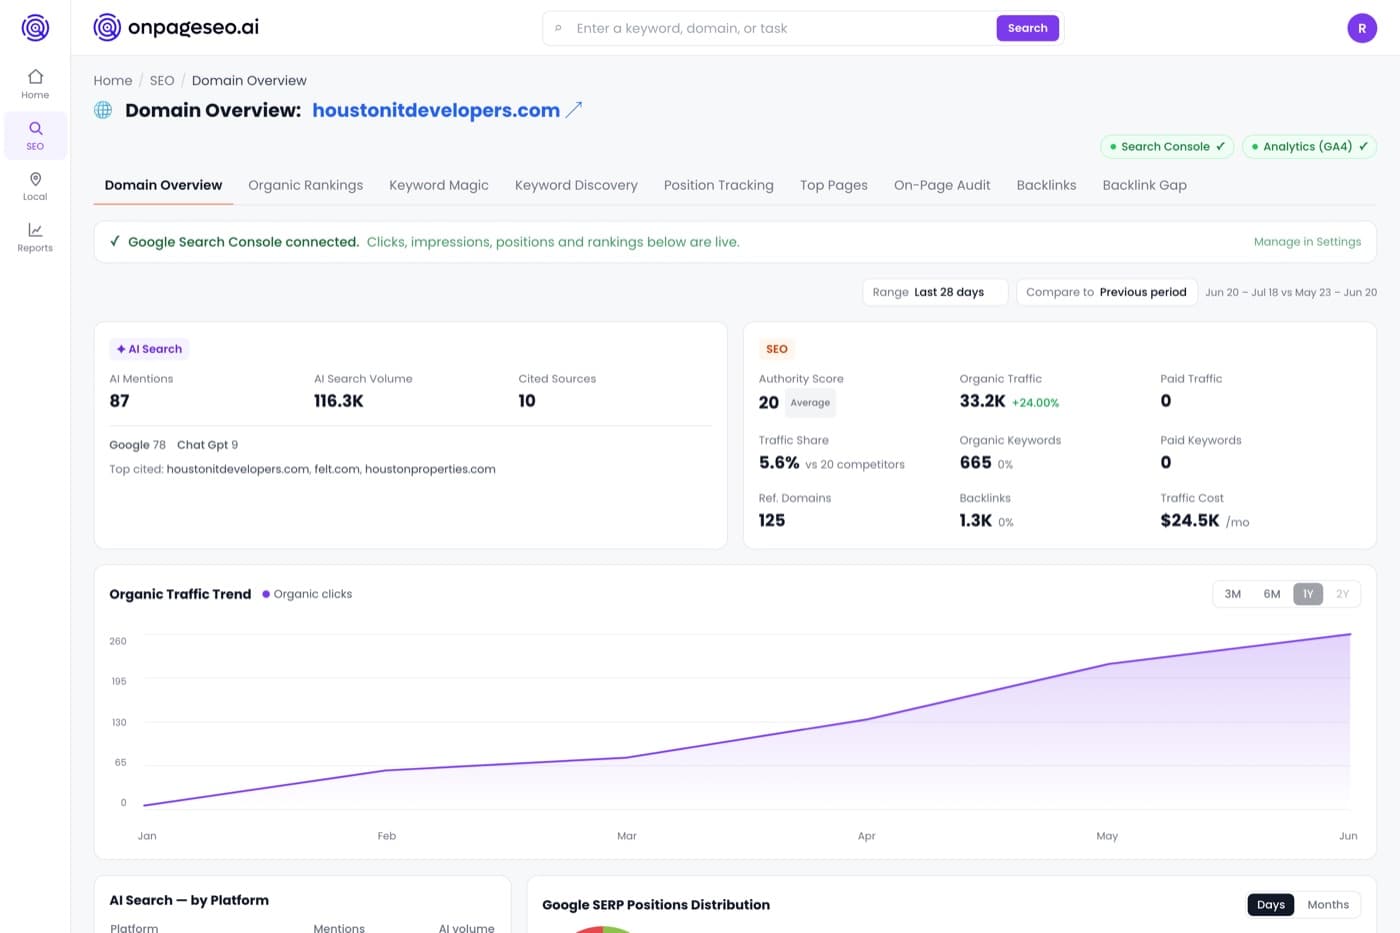The width and height of the screenshot is (1400, 933).
Task: Go to the SEO breadcrumb
Action: pyautogui.click(x=162, y=81)
